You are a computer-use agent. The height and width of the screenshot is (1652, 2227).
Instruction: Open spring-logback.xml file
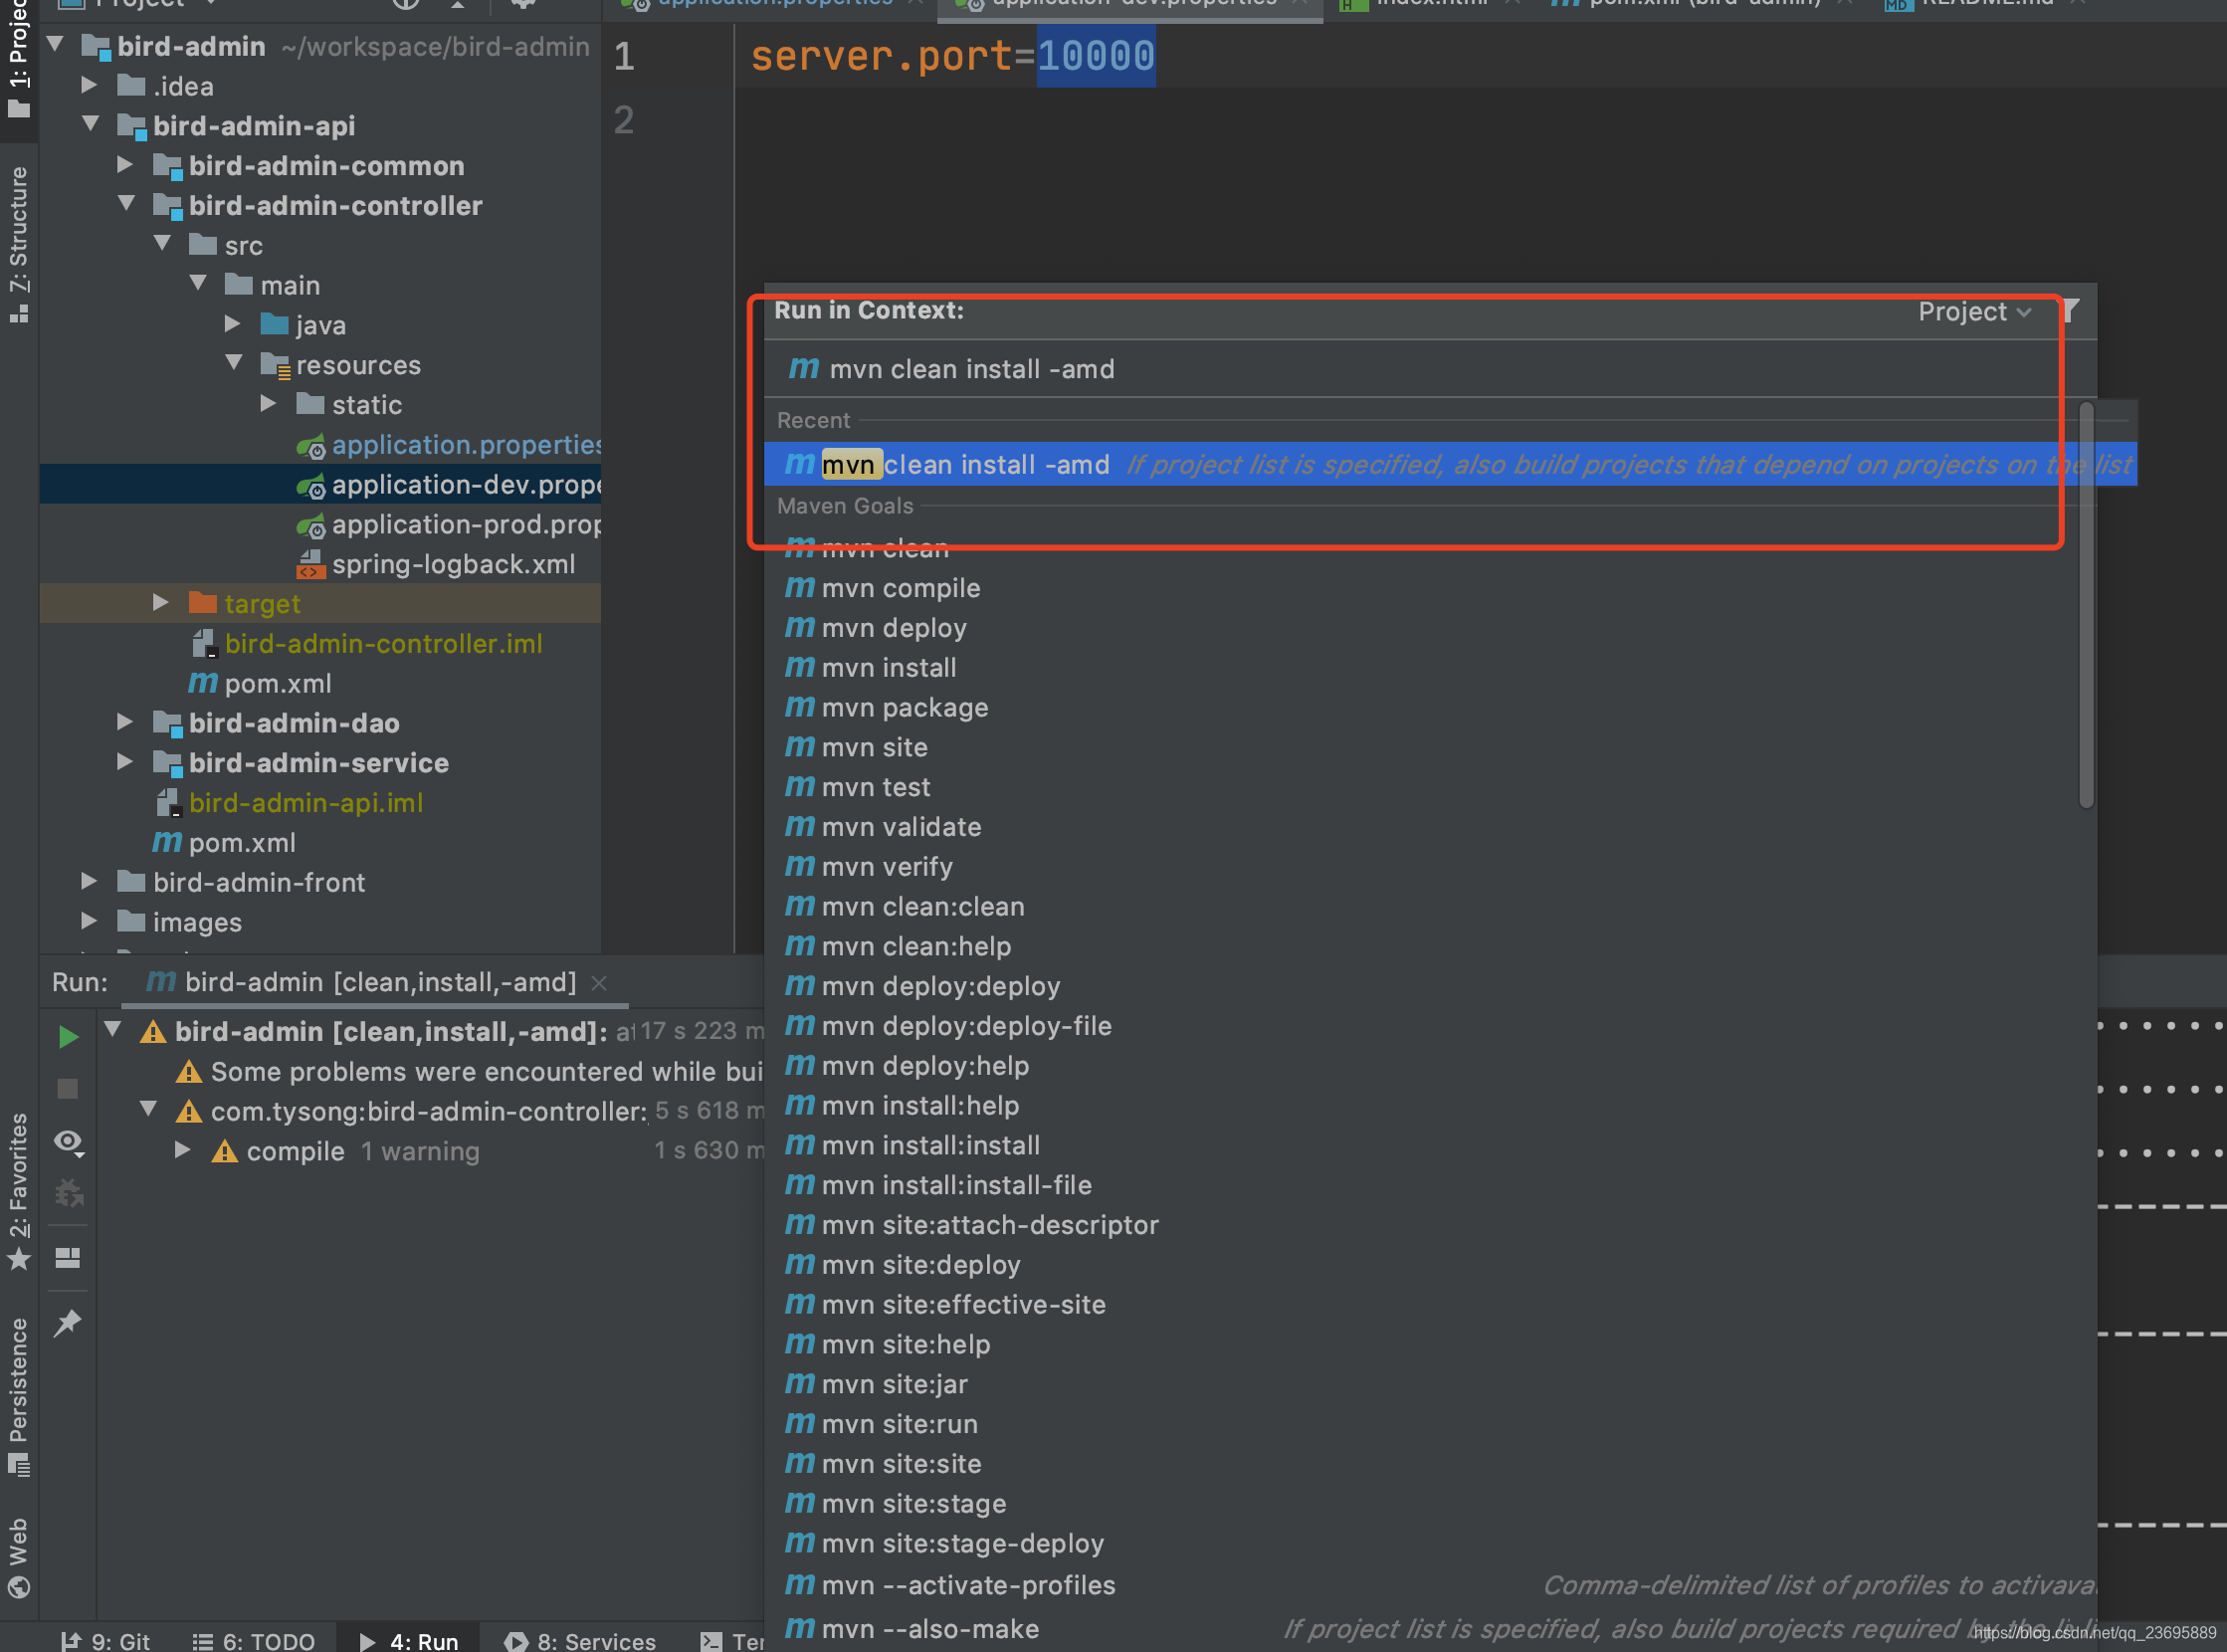[x=437, y=565]
